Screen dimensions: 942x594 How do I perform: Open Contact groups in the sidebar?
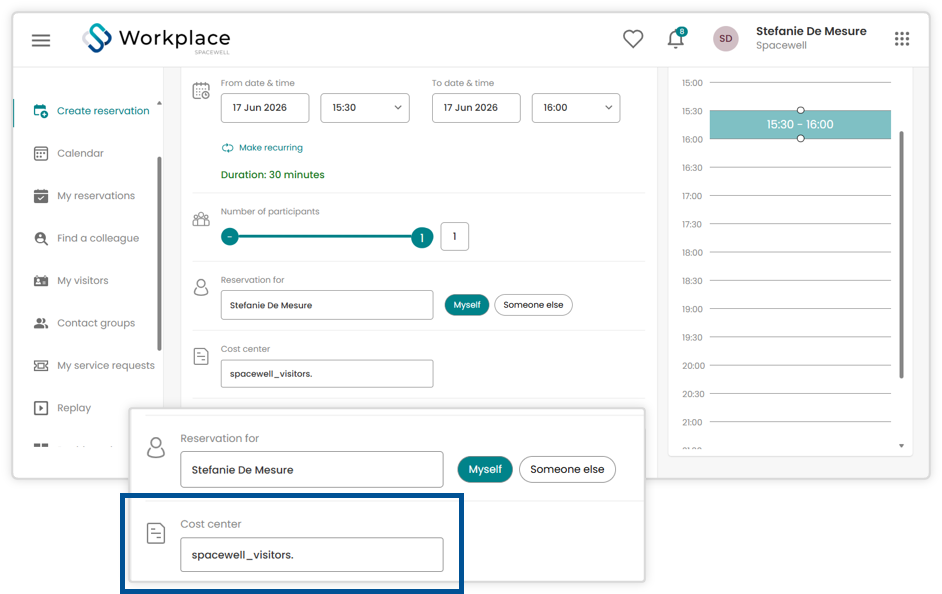click(x=96, y=323)
